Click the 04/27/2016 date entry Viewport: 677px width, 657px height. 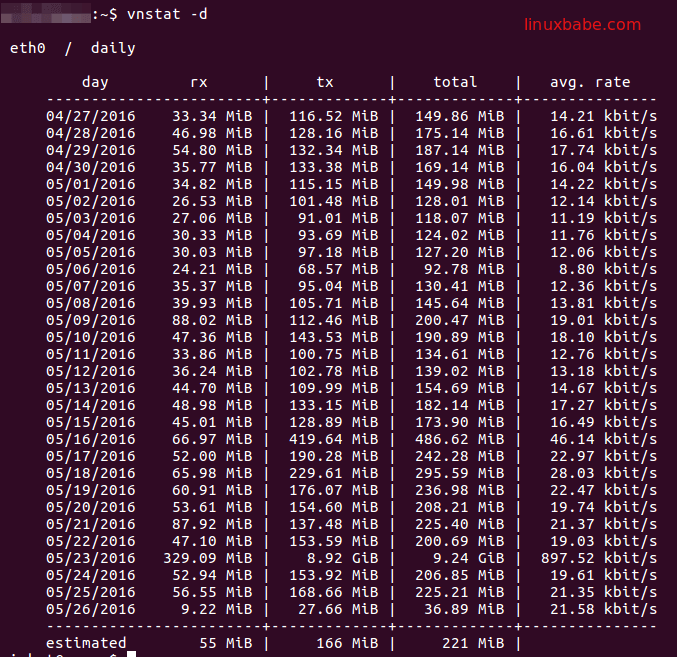click(x=90, y=116)
